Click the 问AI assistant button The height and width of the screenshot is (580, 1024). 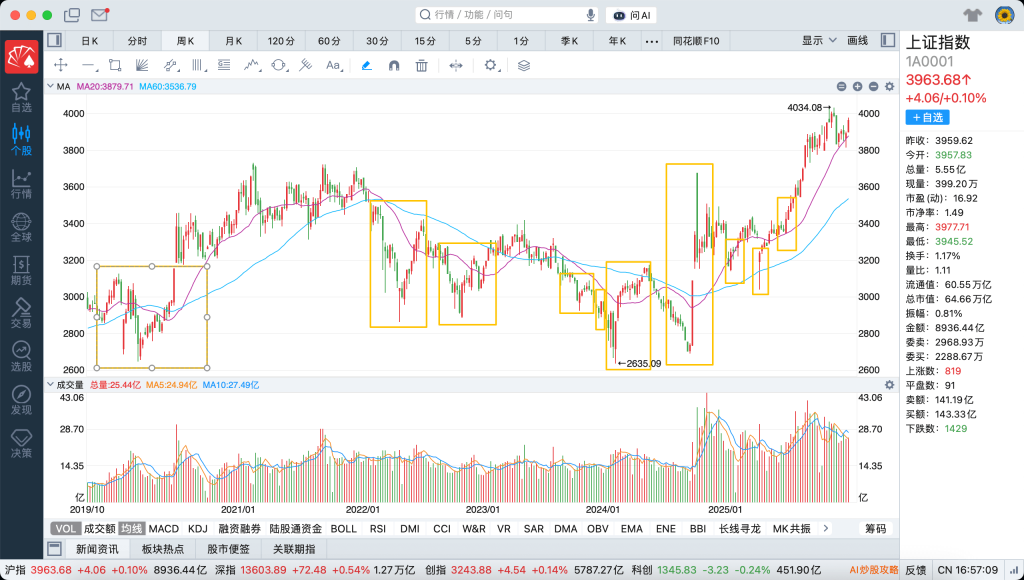point(632,15)
